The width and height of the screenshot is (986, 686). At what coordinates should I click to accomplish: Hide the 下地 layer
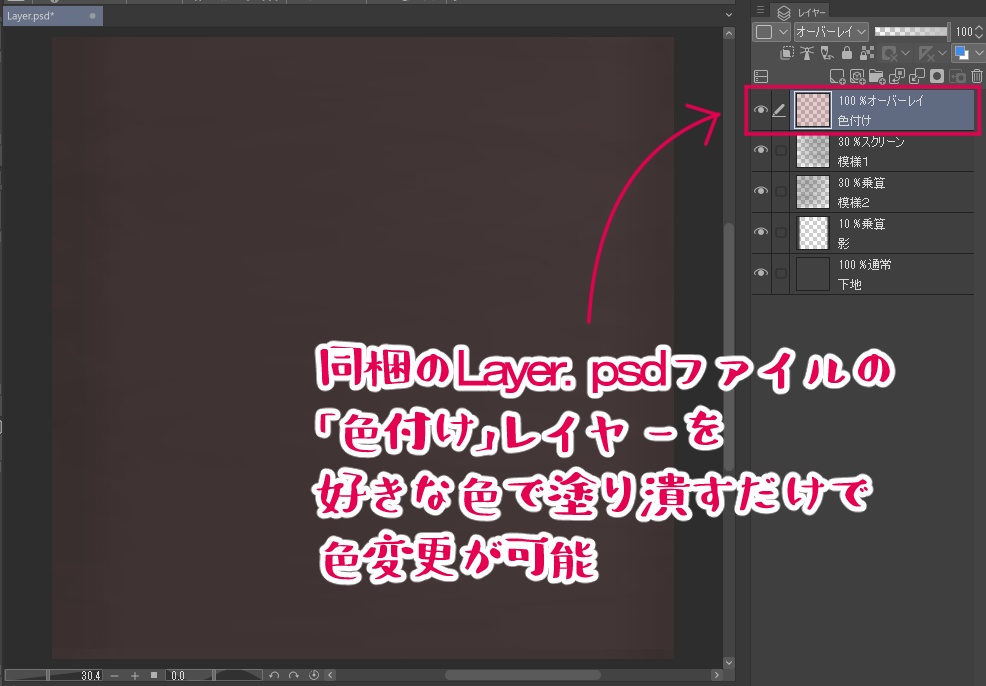[759, 273]
